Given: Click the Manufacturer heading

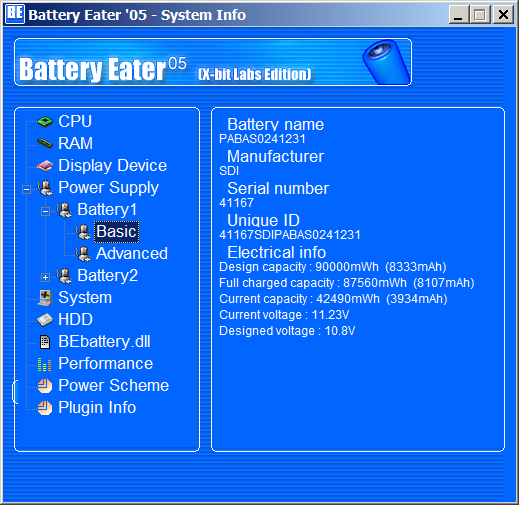Looking at the screenshot, I should [276, 157].
